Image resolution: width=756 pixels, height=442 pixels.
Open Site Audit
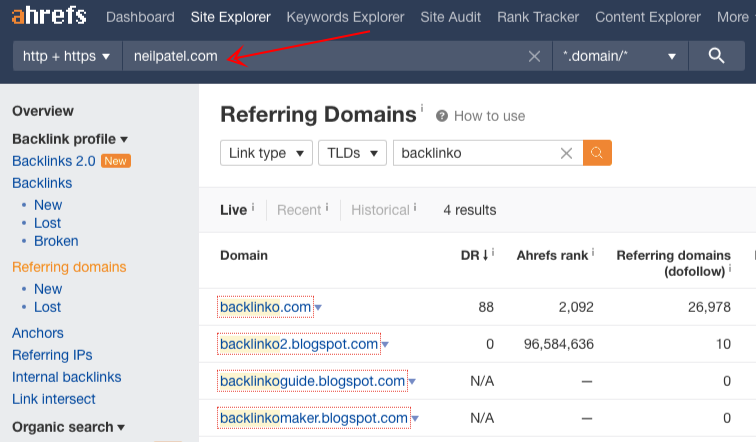(450, 17)
